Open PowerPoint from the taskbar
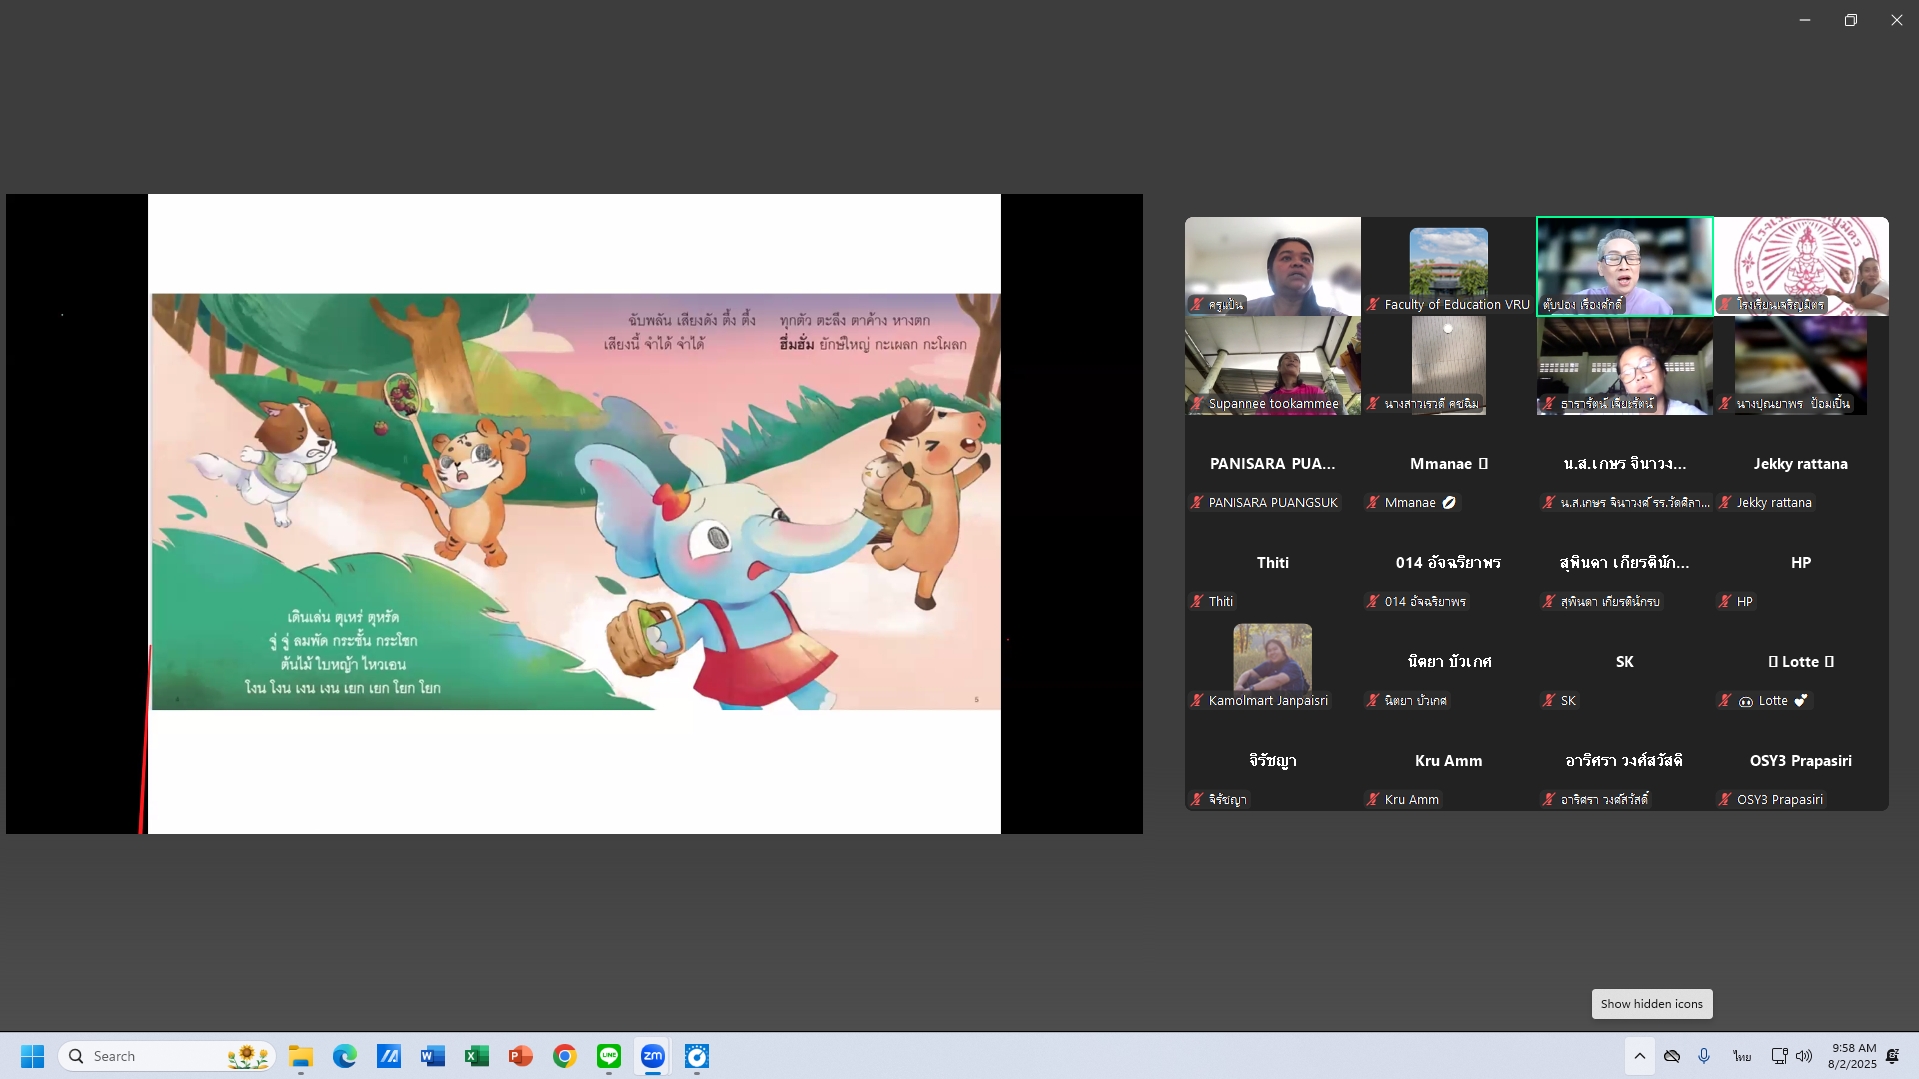 coord(520,1056)
